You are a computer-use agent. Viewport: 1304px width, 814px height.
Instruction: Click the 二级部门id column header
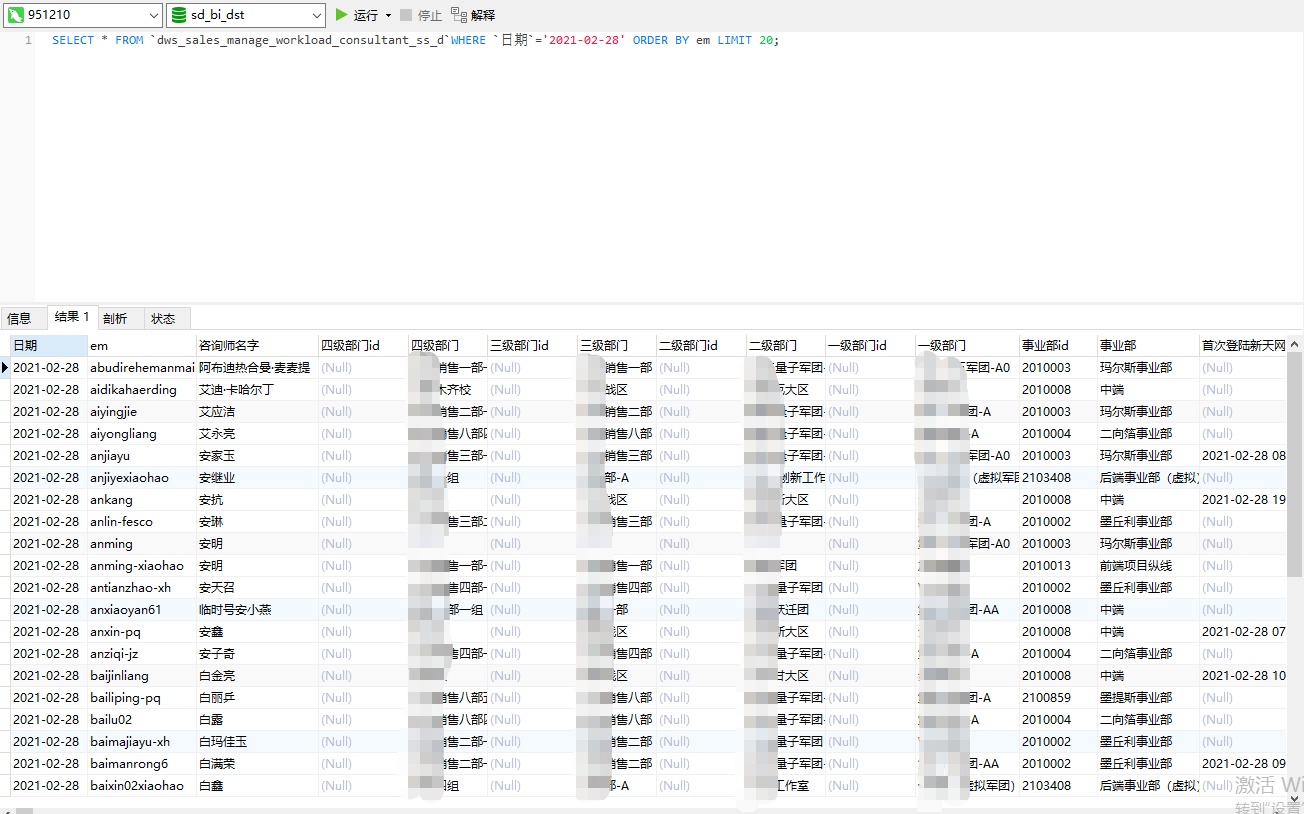[x=701, y=345]
